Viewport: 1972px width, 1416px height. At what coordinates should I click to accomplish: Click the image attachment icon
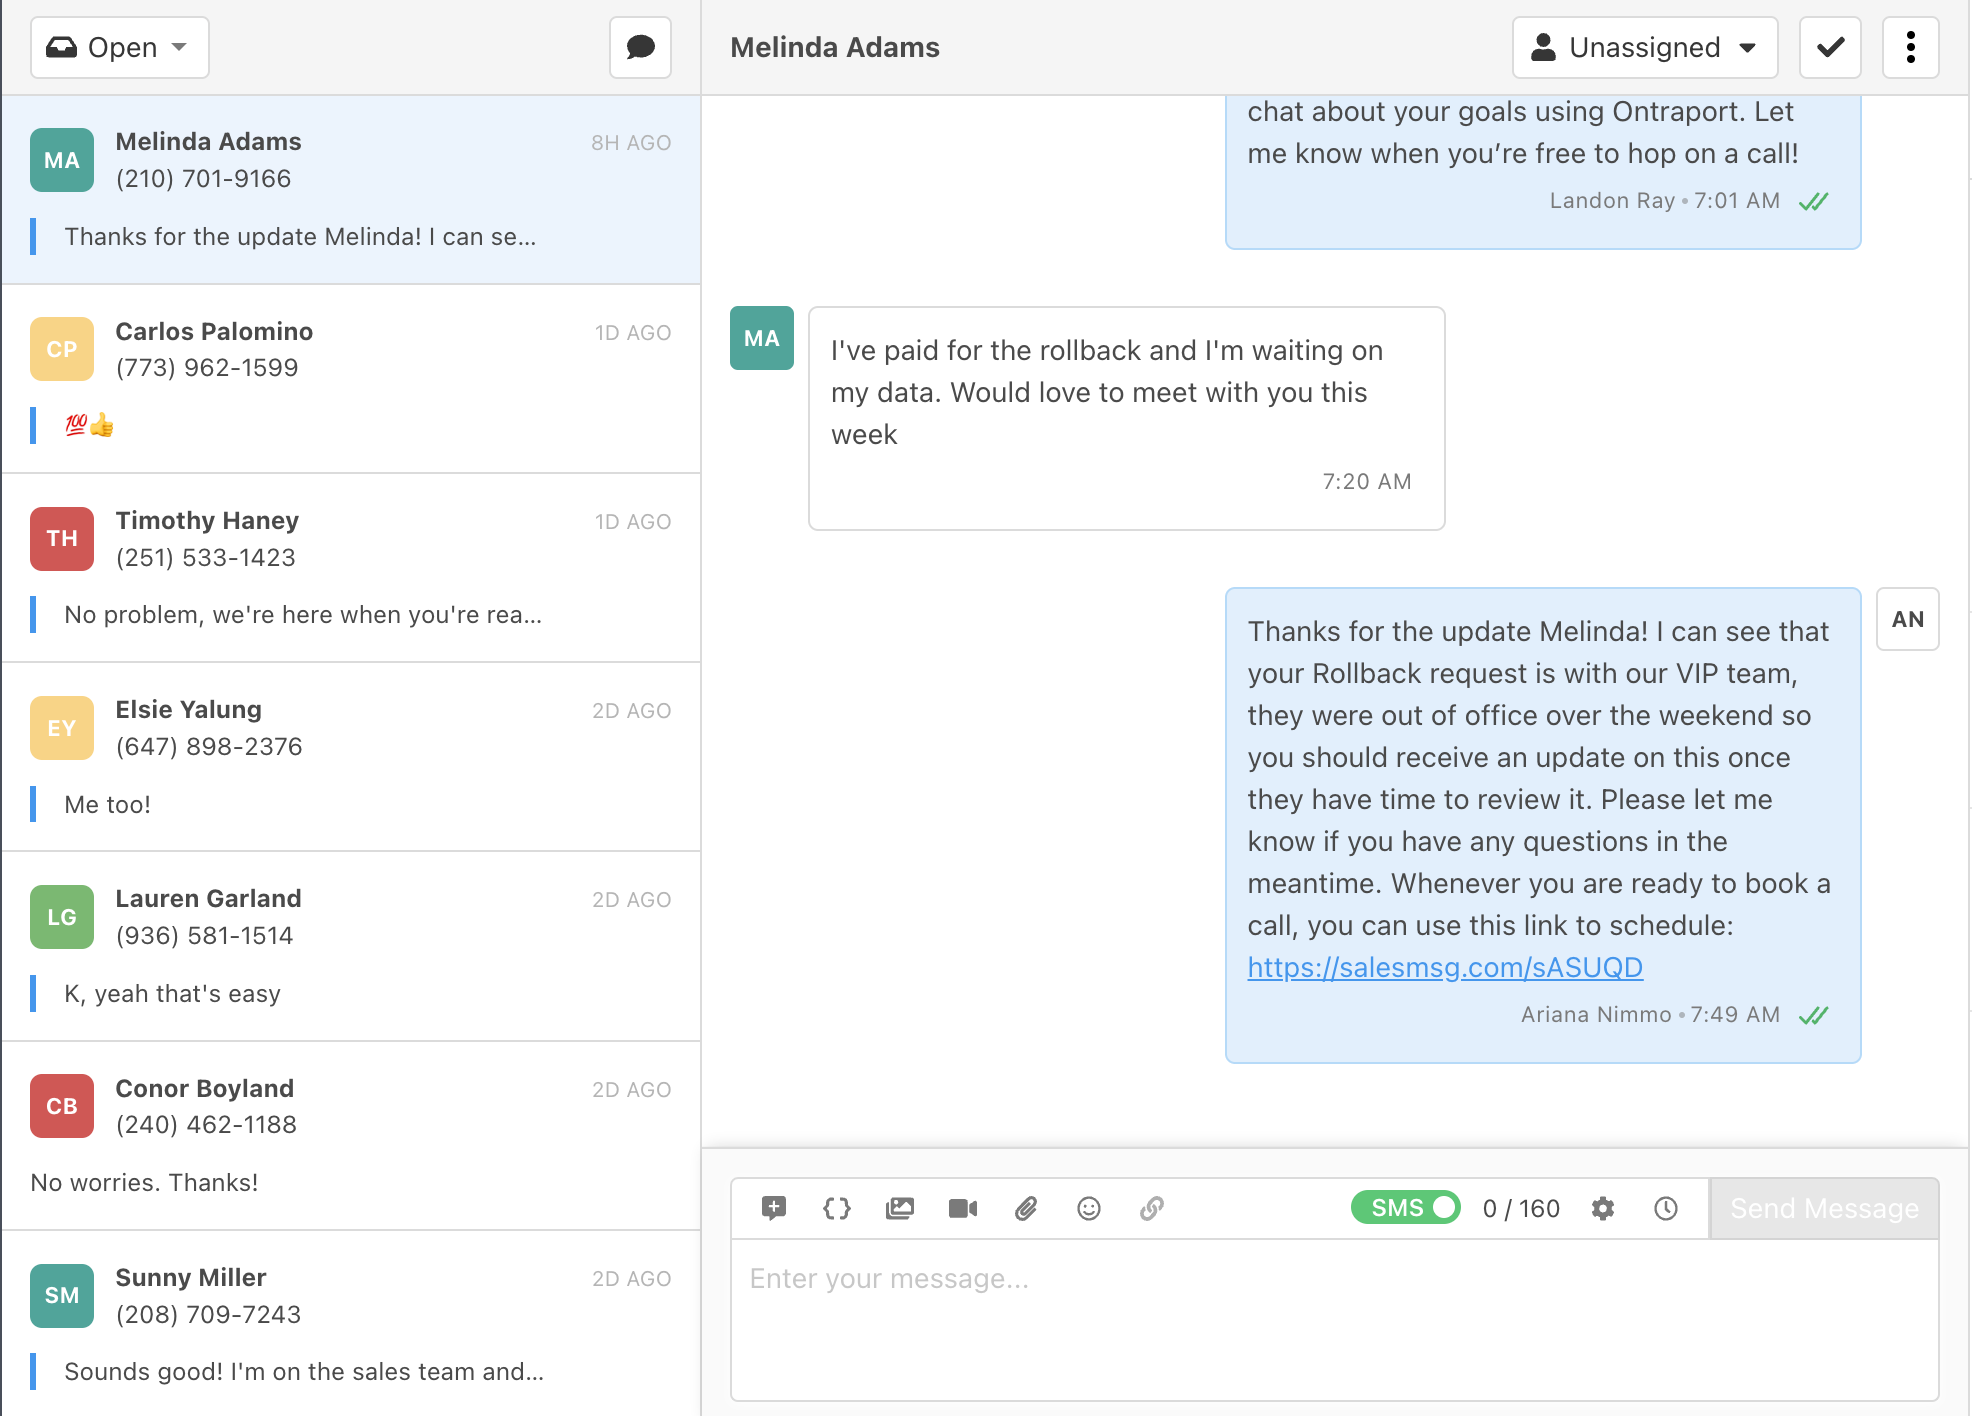[900, 1208]
